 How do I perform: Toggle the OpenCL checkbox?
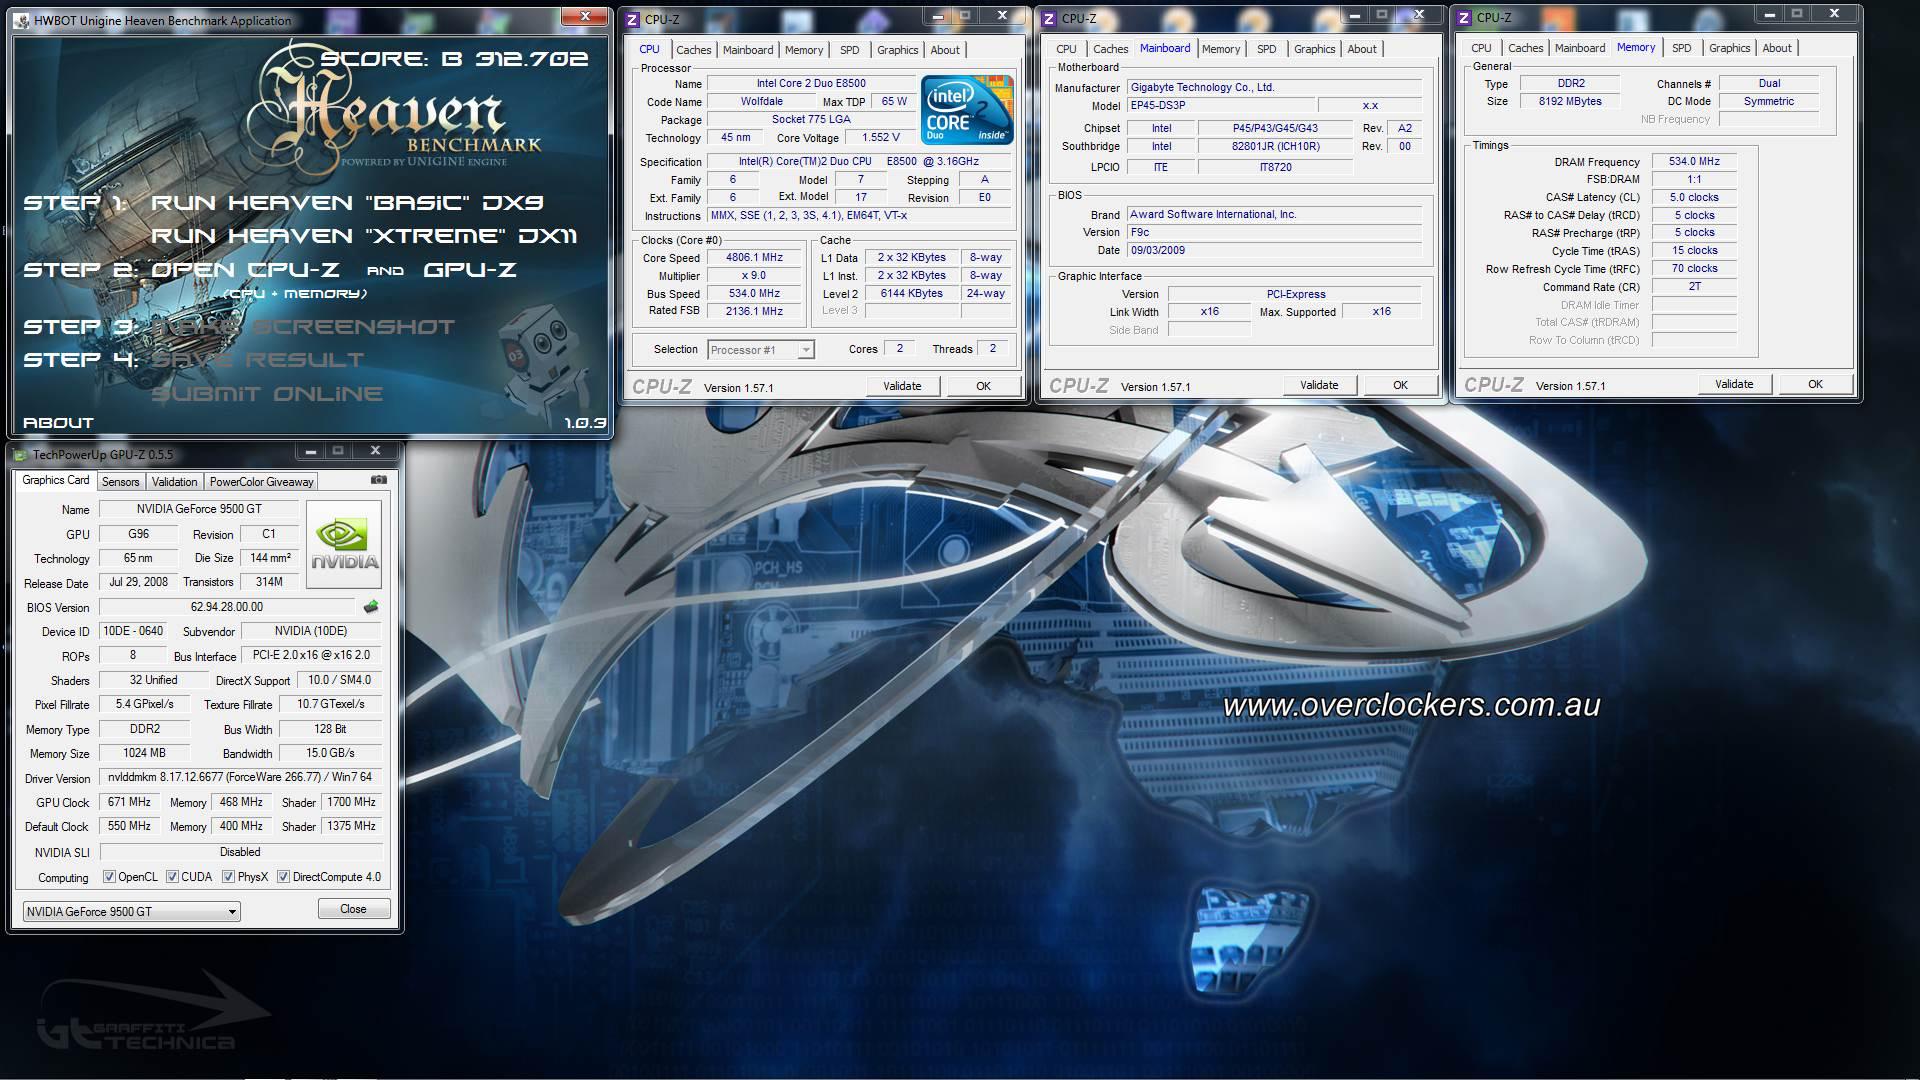(109, 877)
